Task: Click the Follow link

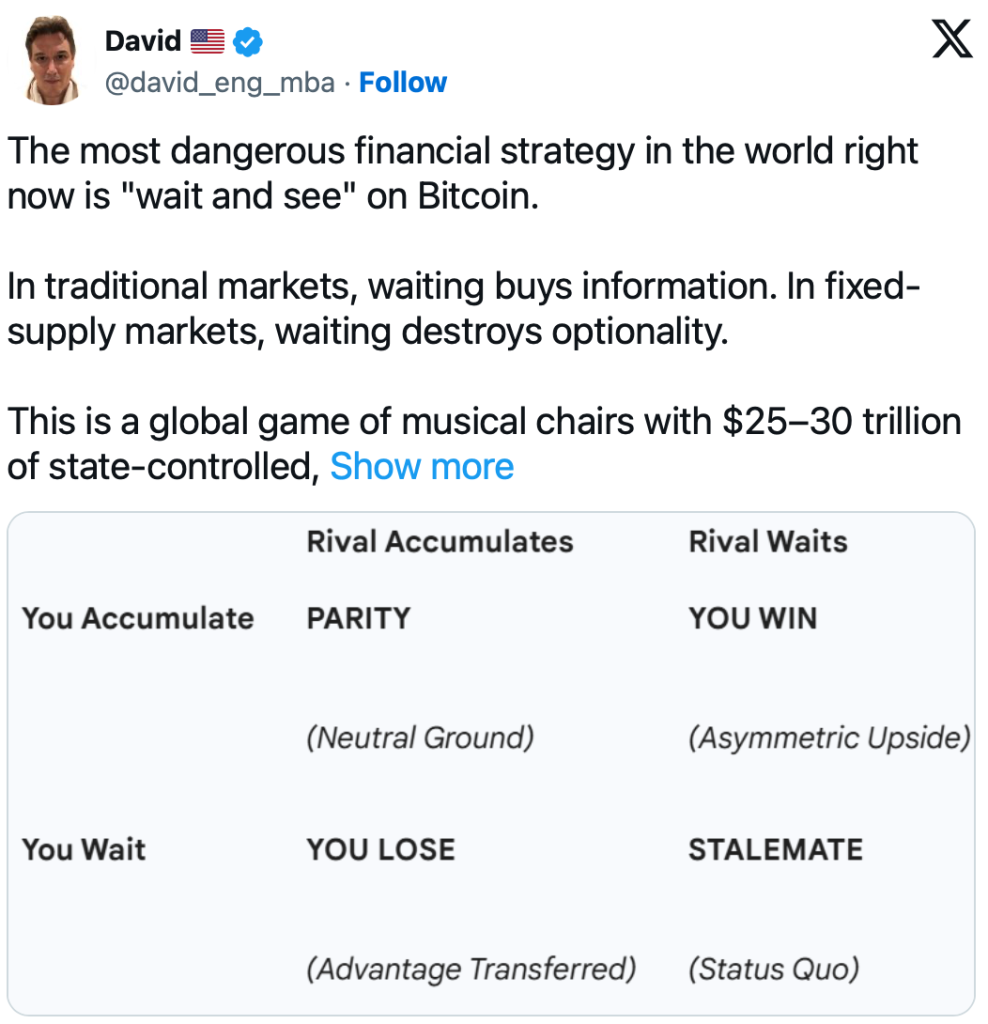Action: coord(403,82)
